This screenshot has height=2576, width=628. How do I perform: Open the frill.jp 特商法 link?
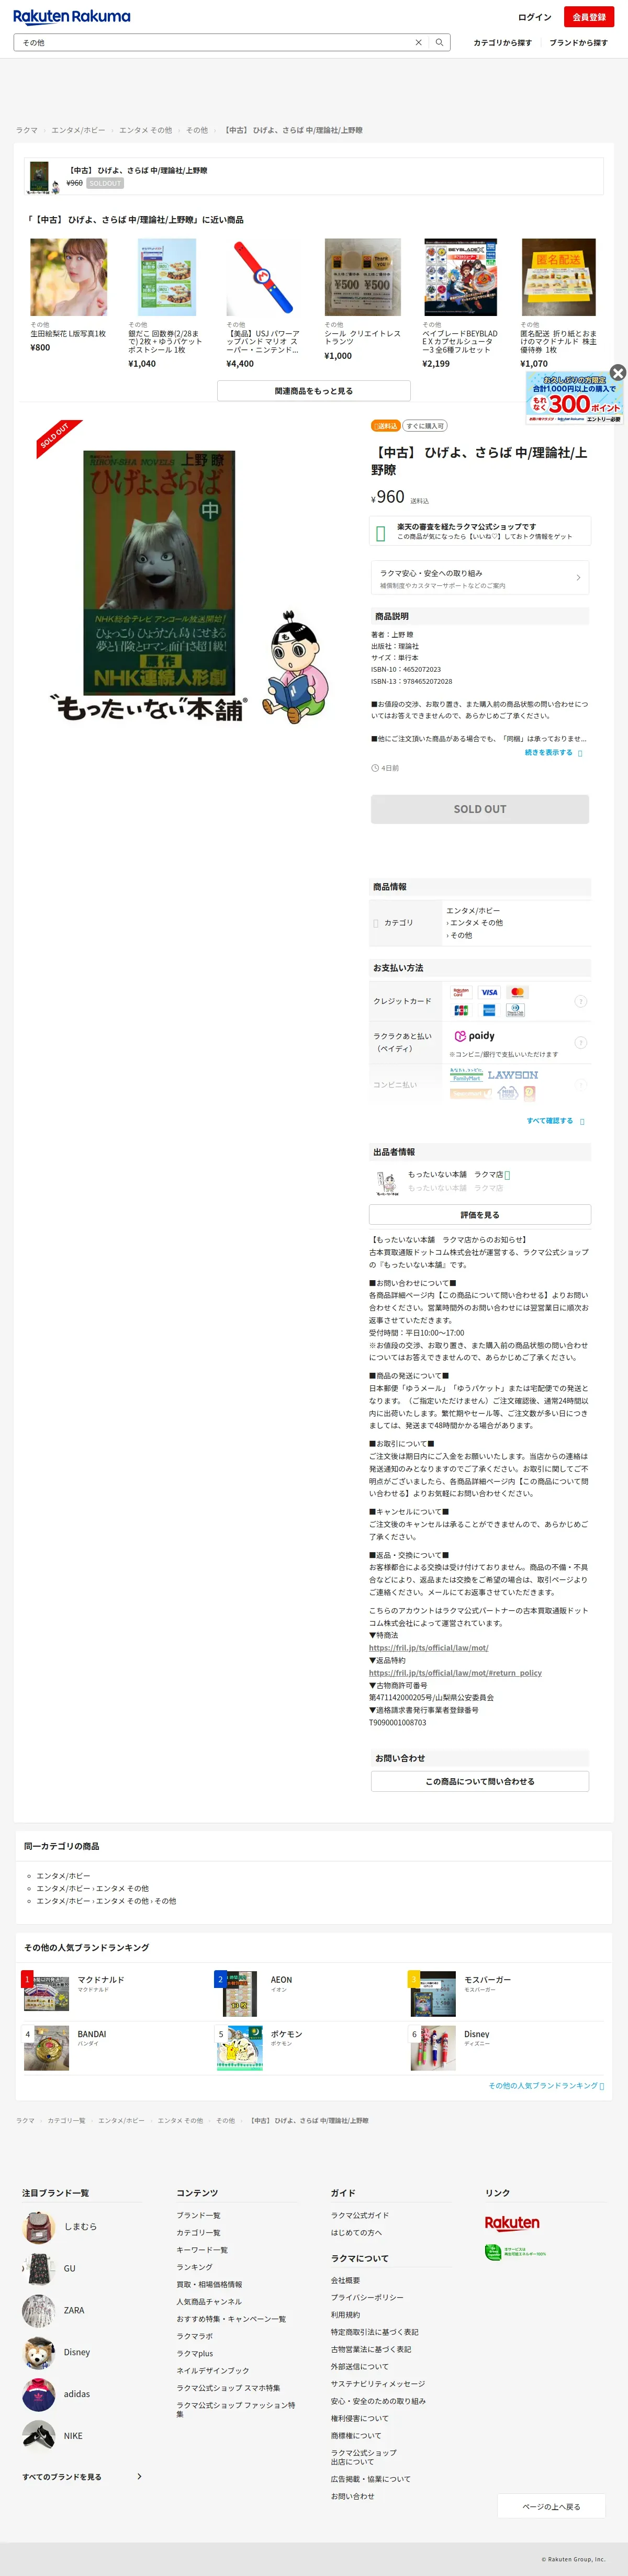point(428,1648)
